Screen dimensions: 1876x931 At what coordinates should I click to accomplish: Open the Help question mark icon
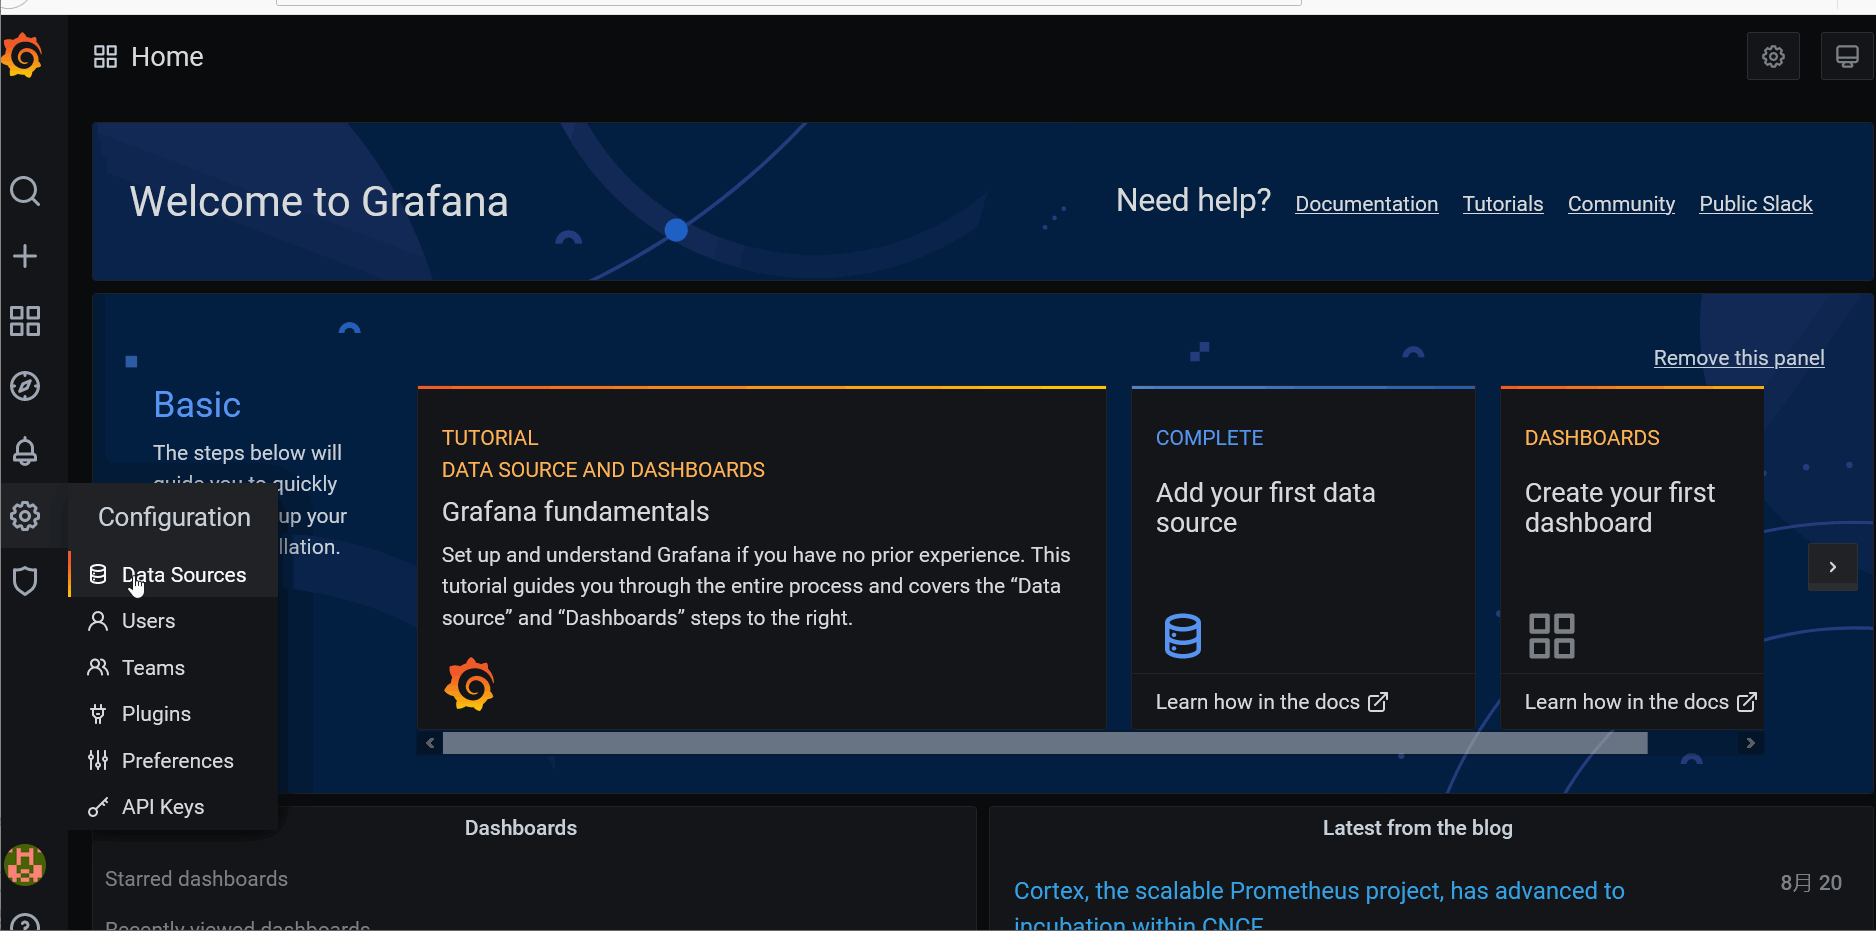(x=25, y=923)
